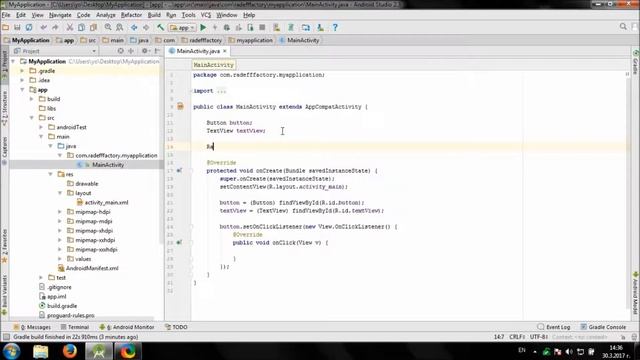Click the CRLF line separator selector

(x=517, y=337)
